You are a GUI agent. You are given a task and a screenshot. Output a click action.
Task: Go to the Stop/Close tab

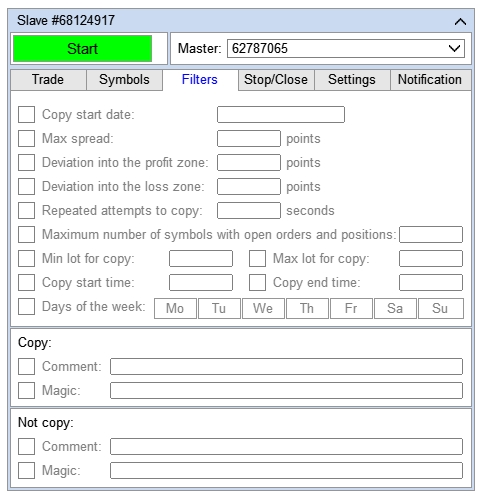276,80
